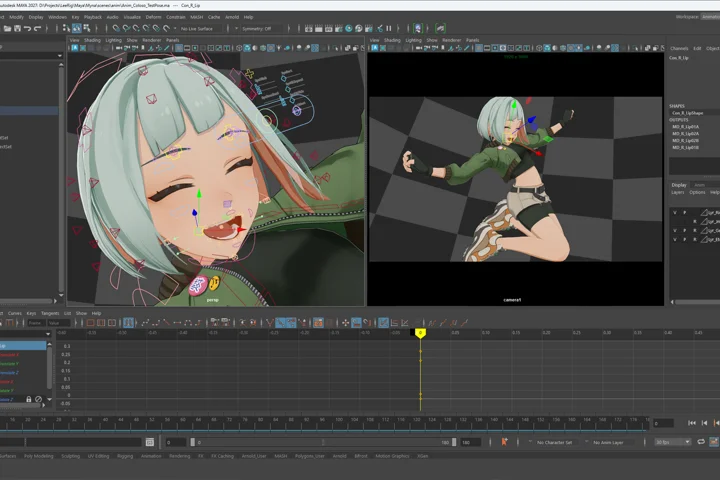Click the Open Scene folder icon
The width and height of the screenshot is (720, 480).
[x=7, y=28]
